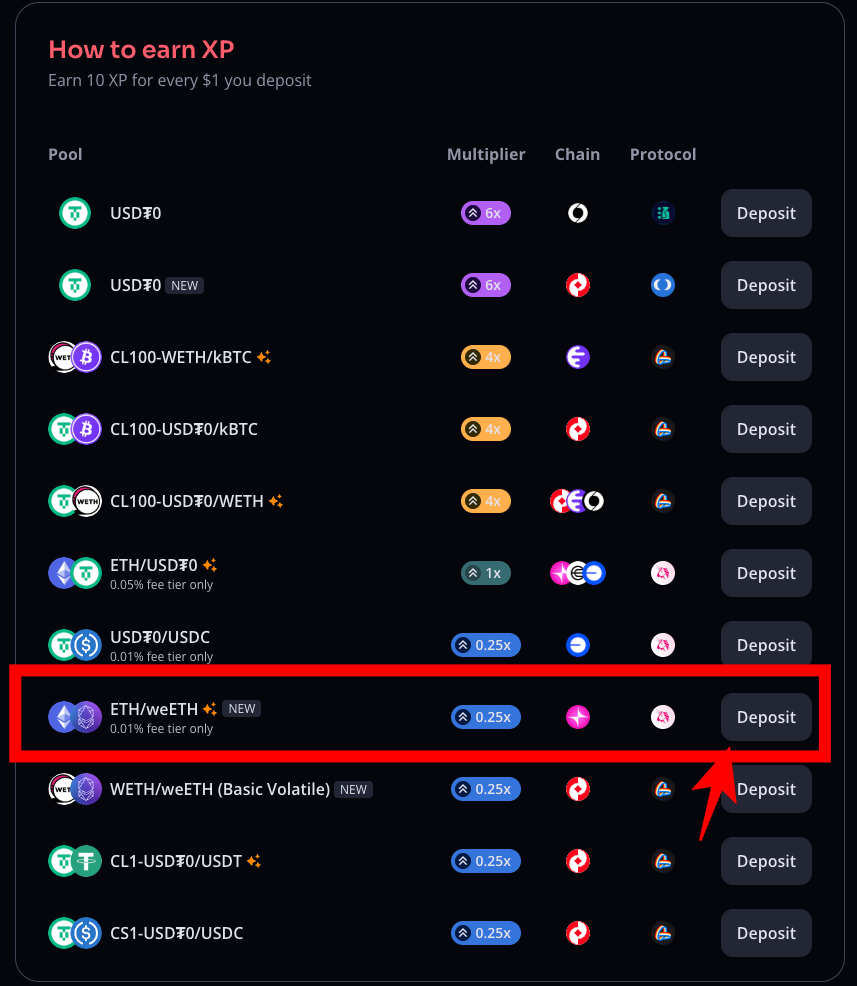This screenshot has width=857, height=986.
Task: Select the CL100-WETH/kBTC pool name
Action: (180, 357)
